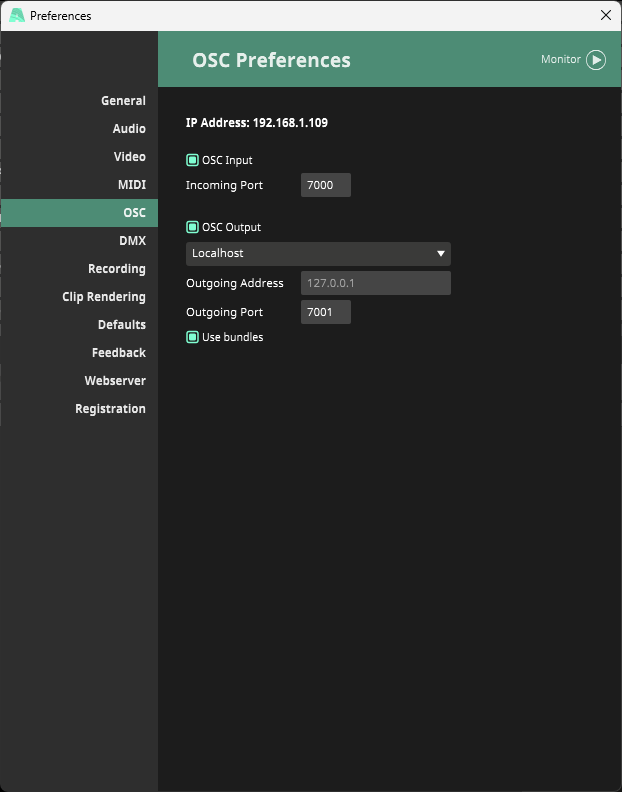Click the Resolume logo in title bar
The width and height of the screenshot is (622, 792).
coord(17,16)
